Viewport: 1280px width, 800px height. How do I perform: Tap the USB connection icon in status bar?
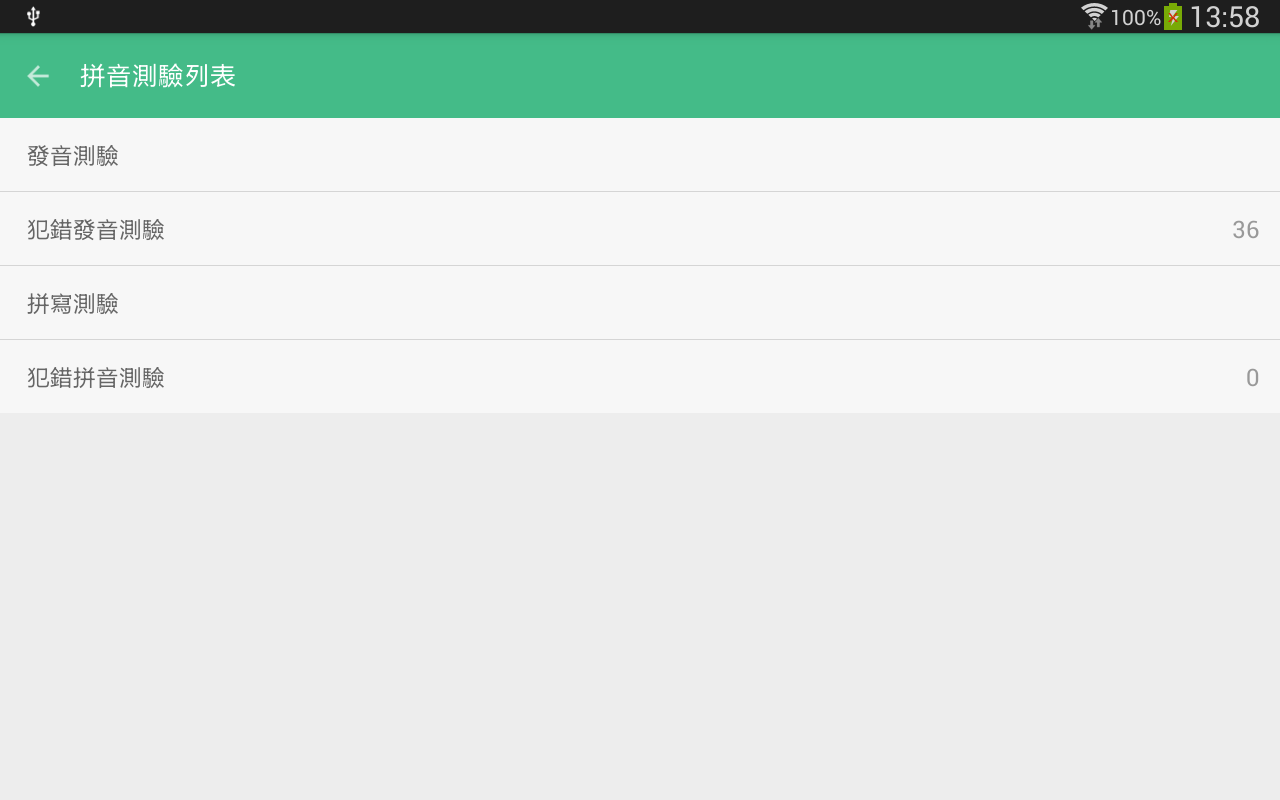[33, 16]
